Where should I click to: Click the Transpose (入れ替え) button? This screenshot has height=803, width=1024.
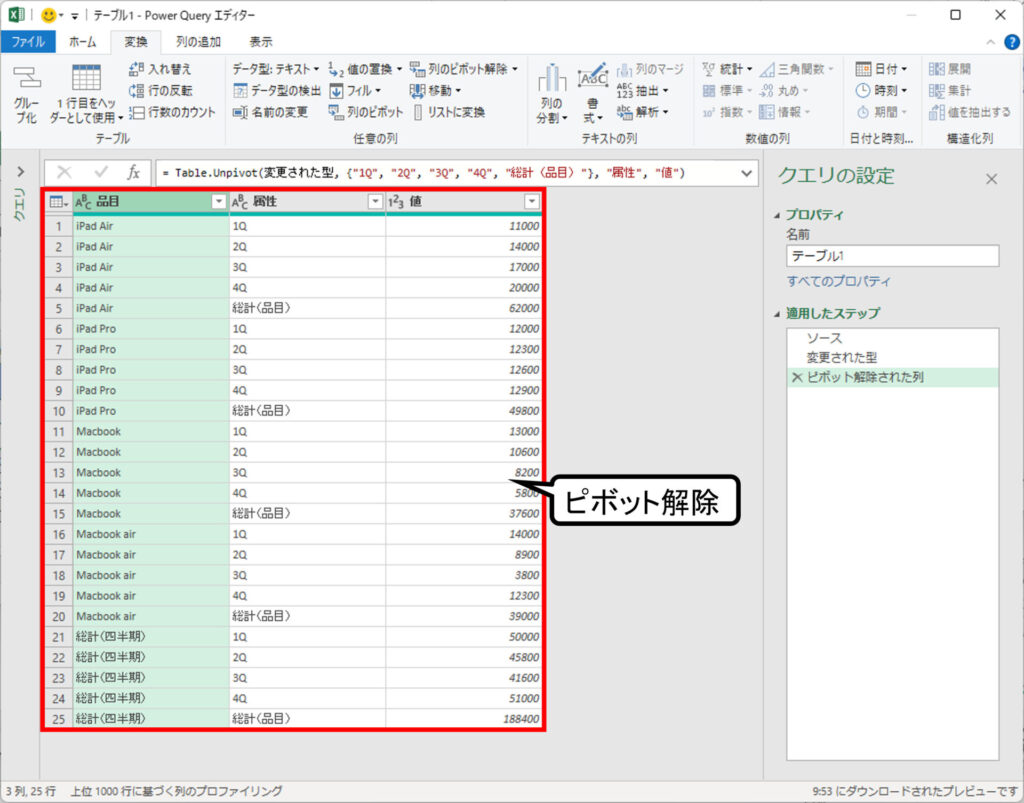[160, 69]
